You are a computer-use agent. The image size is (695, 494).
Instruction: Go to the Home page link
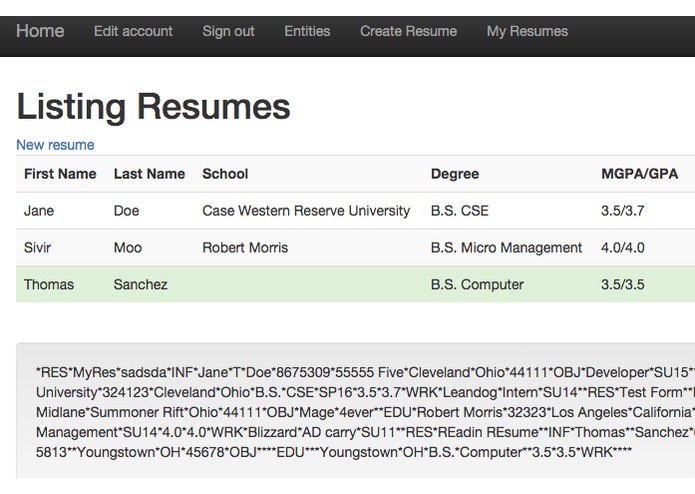pyautogui.click(x=40, y=31)
